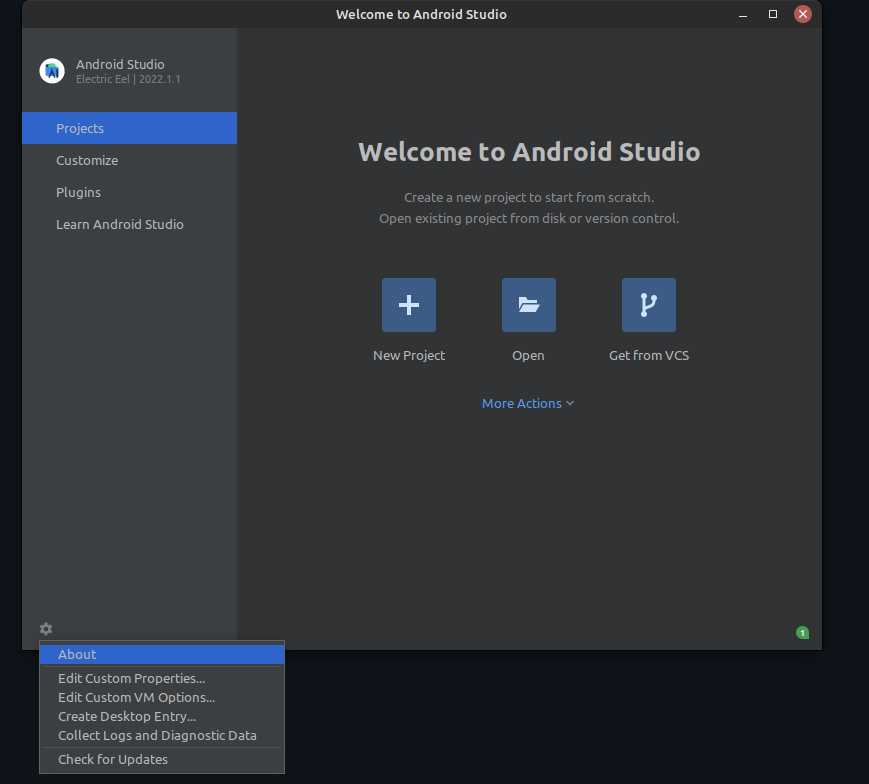Select Edit Custom Properties menu entry
The width and height of the screenshot is (869, 784).
click(x=131, y=678)
